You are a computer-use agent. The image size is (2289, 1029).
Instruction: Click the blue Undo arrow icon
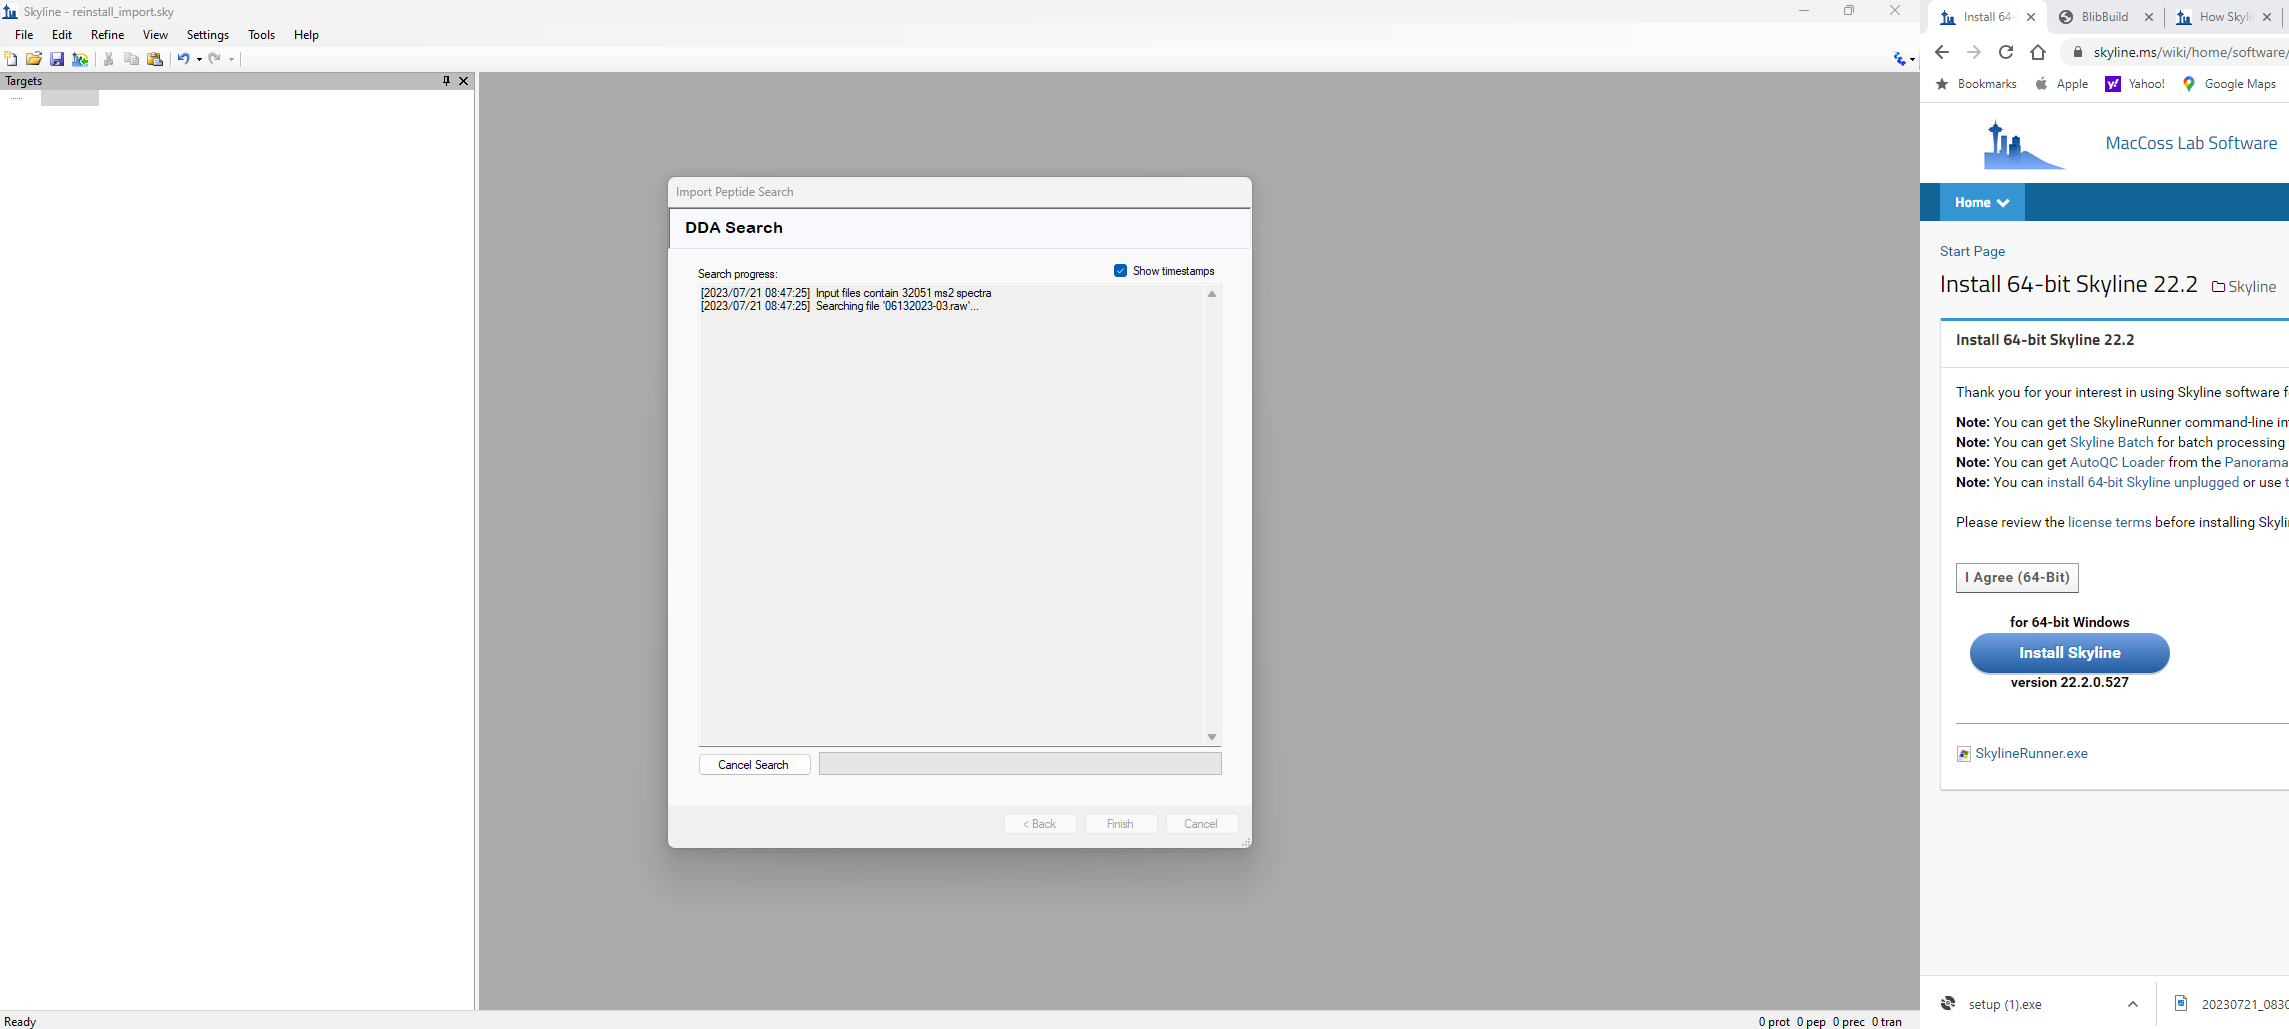click(183, 59)
